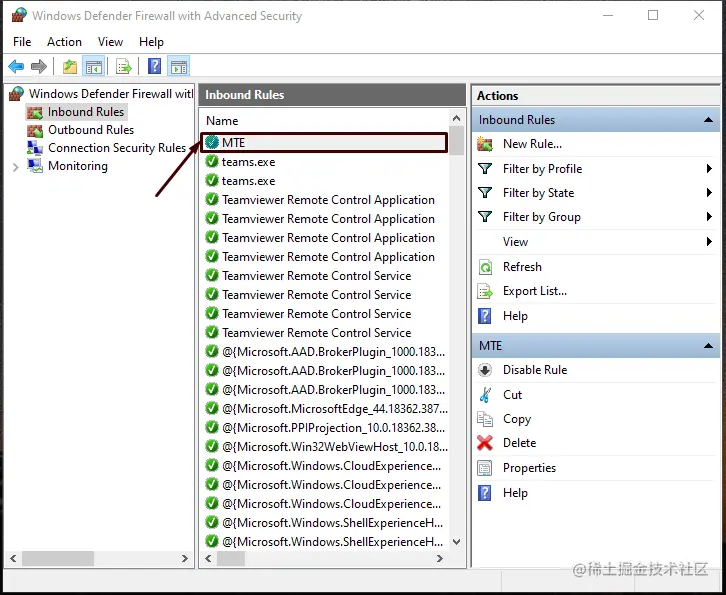The height and width of the screenshot is (595, 726).
Task: Select the MTE inbound rule
Action: (x=324, y=143)
